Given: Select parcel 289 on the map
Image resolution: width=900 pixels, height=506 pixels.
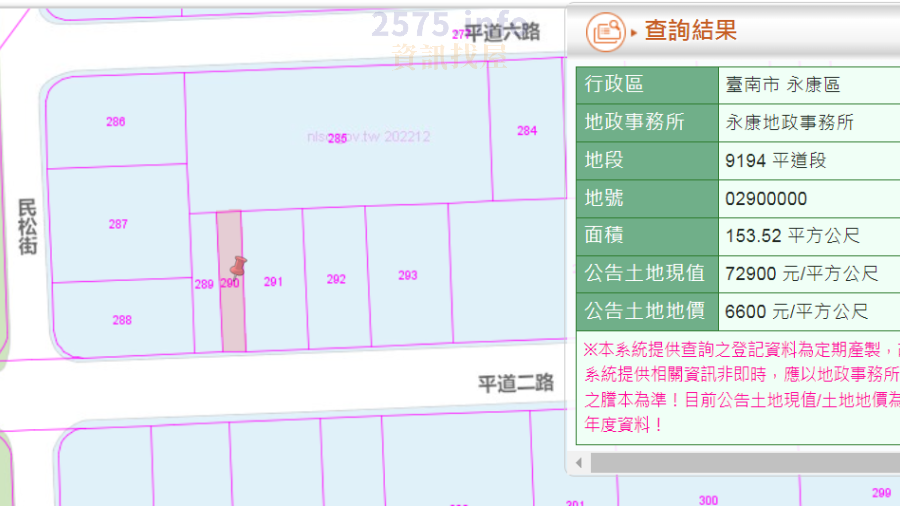Looking at the screenshot, I should 204,285.
